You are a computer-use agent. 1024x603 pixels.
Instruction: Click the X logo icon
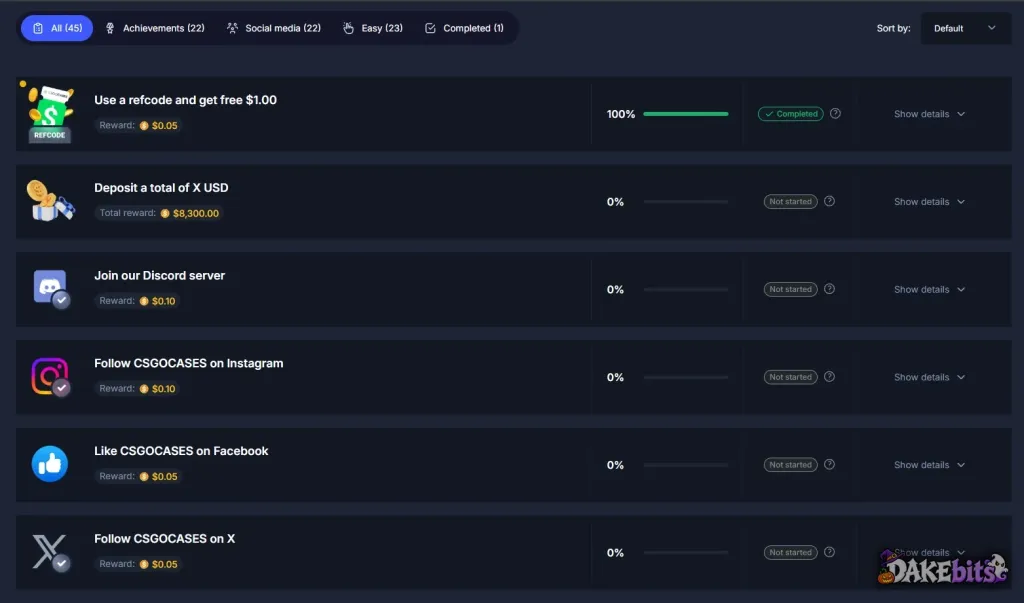pyautogui.click(x=50, y=552)
